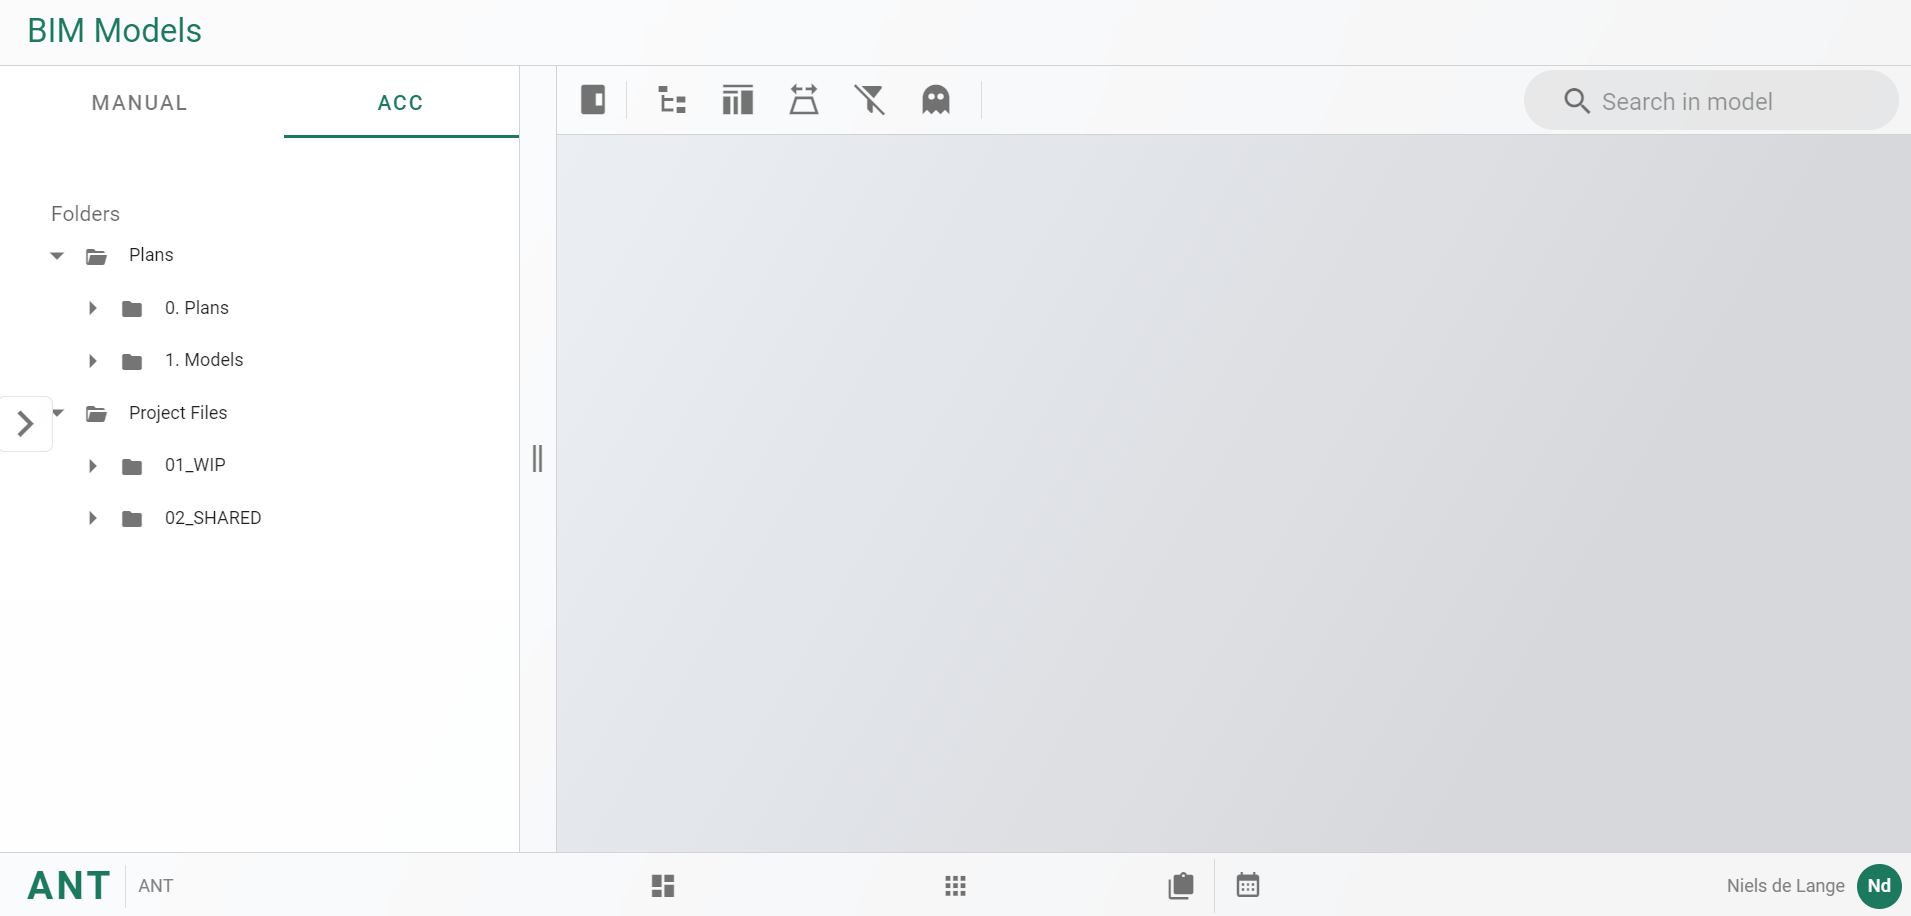Select the section measure tool icon

coord(804,100)
